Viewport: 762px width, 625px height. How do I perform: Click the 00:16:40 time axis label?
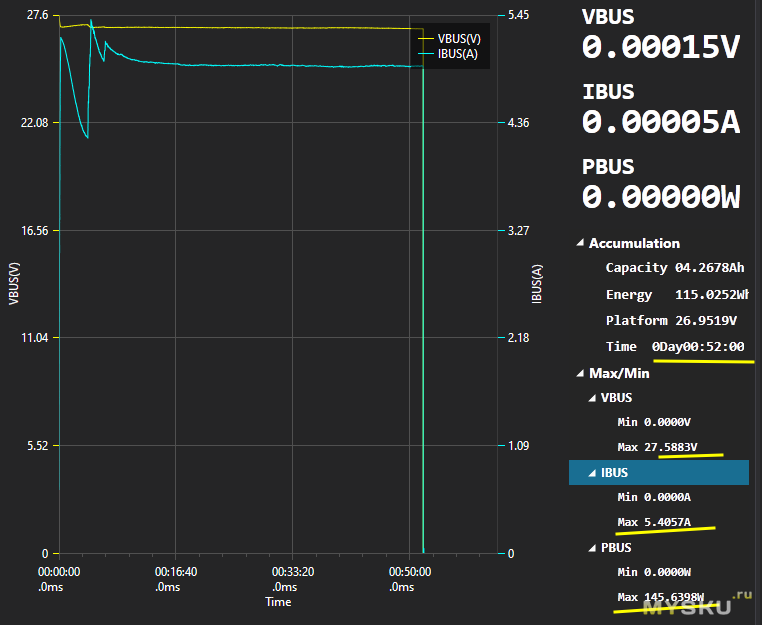(176, 579)
